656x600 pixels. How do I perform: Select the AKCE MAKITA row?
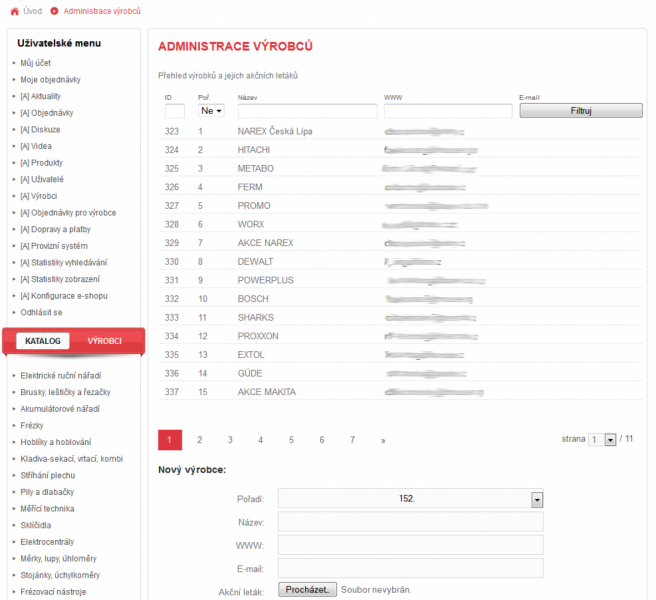400,392
